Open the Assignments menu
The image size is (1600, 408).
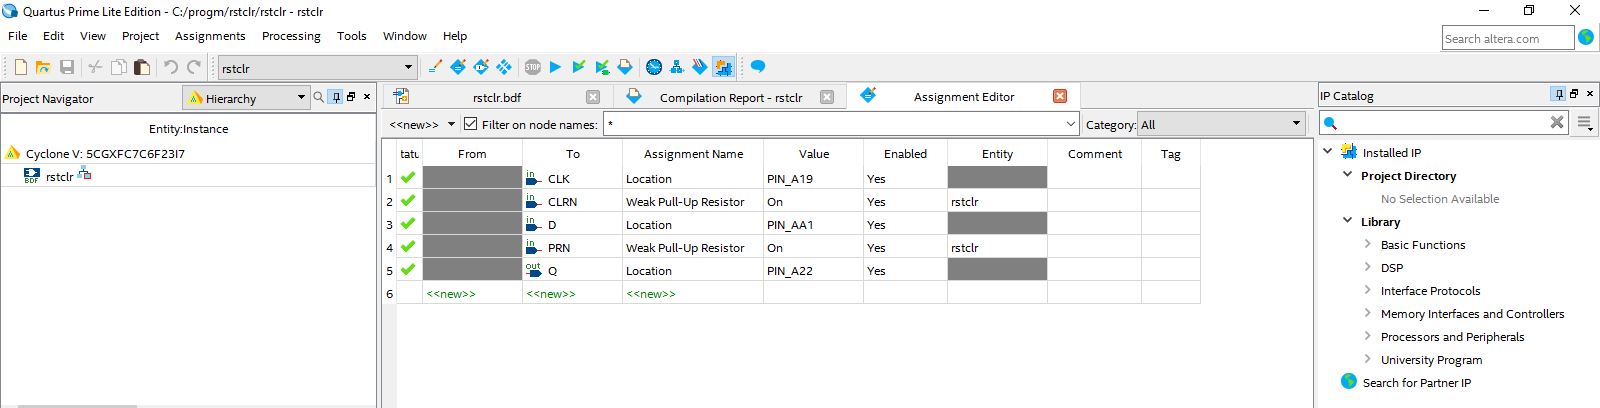pyautogui.click(x=210, y=36)
